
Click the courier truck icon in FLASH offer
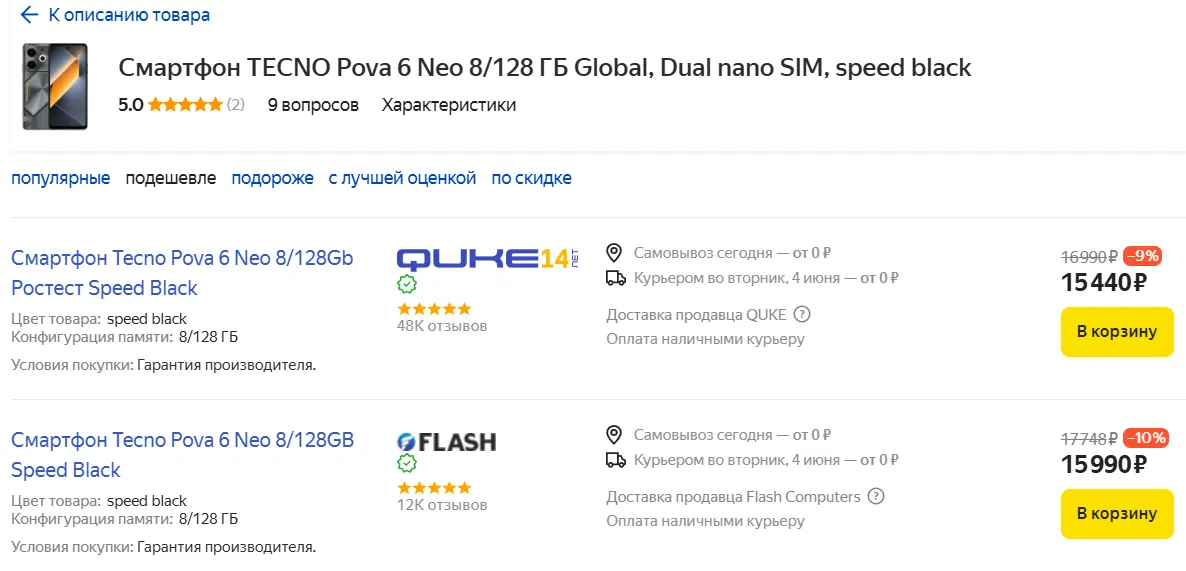coord(616,460)
